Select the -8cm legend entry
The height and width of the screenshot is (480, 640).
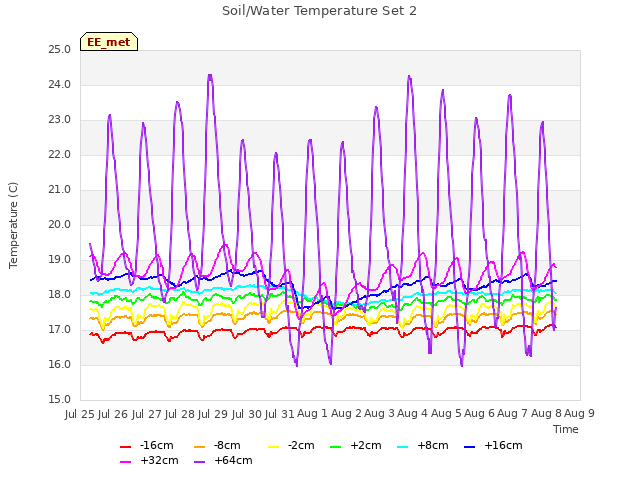click(x=217, y=445)
